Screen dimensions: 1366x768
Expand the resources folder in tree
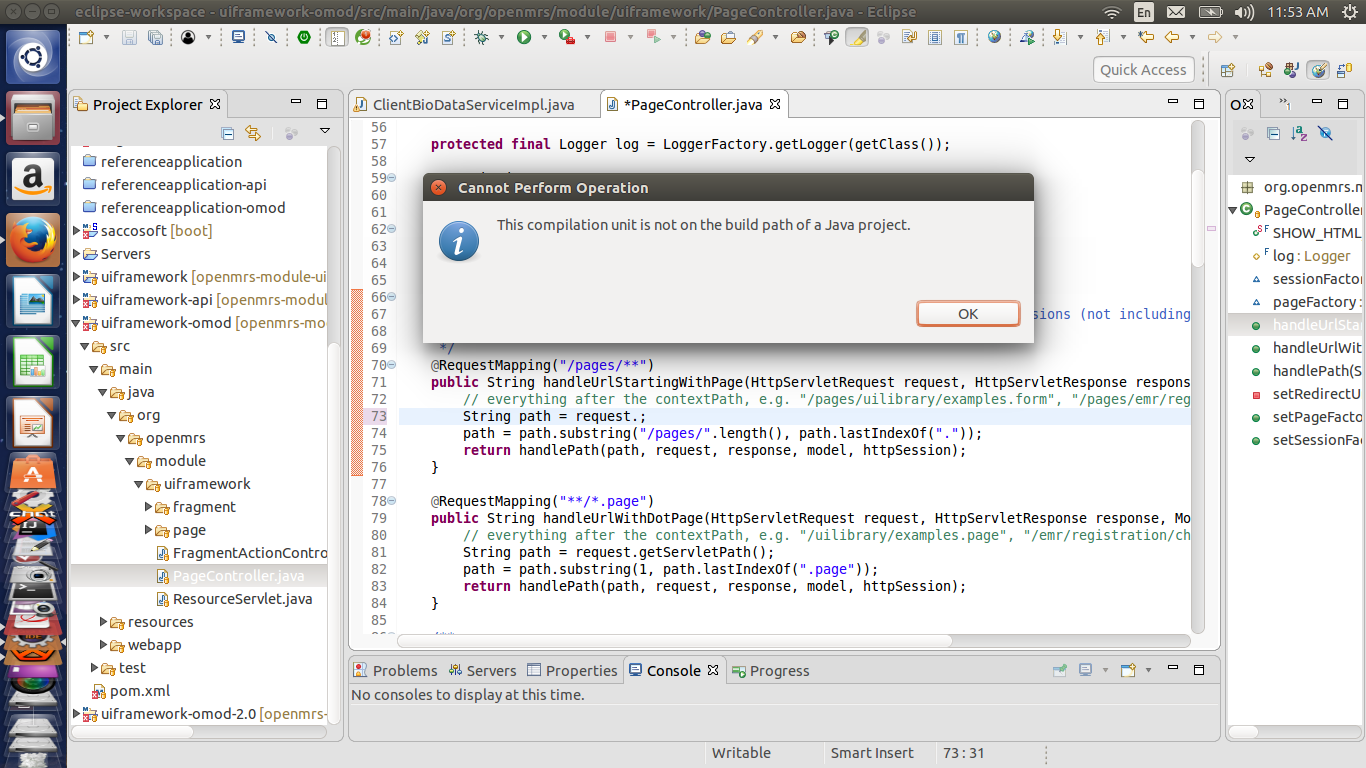click(x=104, y=622)
